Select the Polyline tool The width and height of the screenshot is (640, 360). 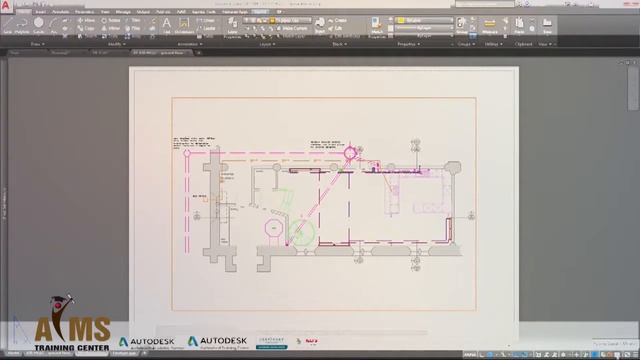[22, 25]
